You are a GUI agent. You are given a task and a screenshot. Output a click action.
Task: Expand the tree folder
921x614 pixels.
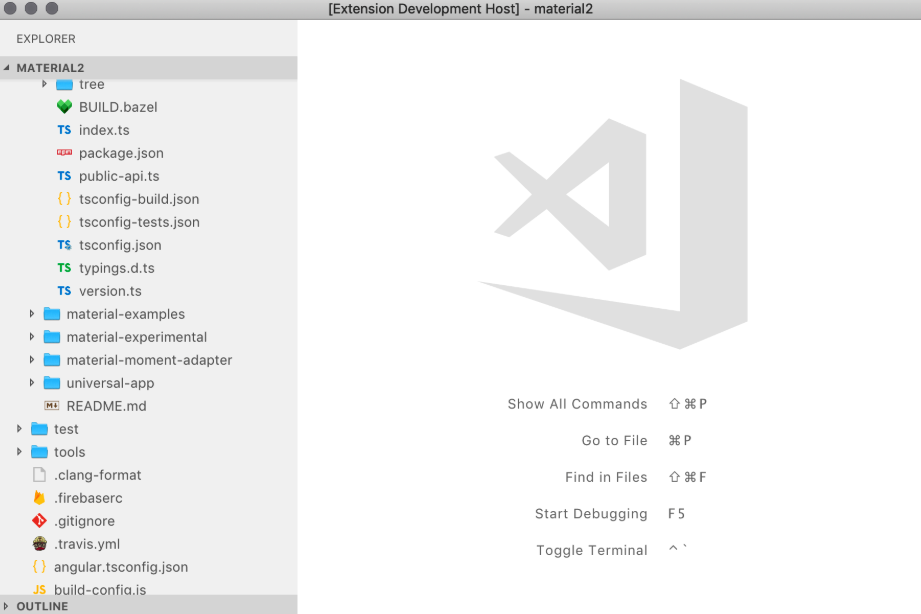[43, 84]
